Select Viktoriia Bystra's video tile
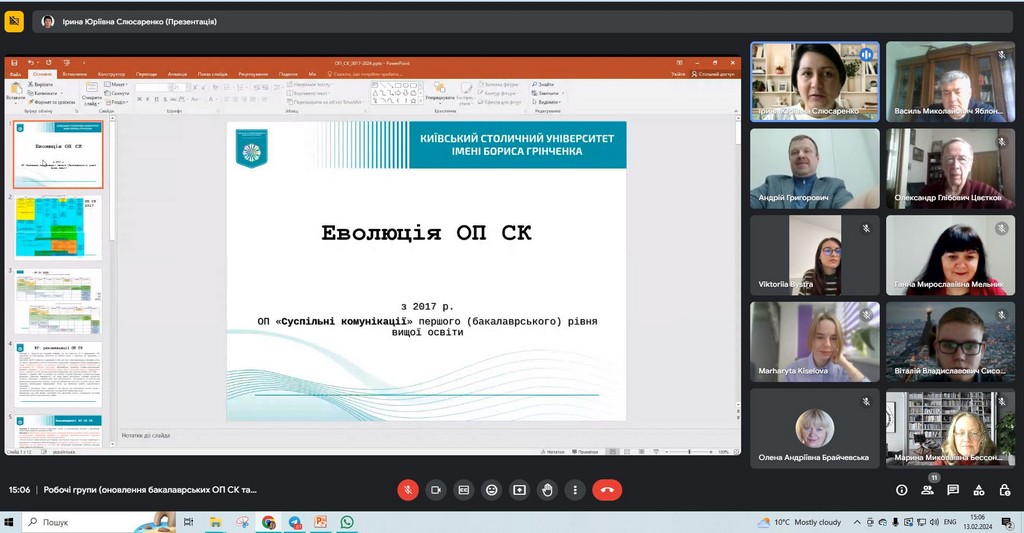1024x533 pixels. [x=815, y=255]
